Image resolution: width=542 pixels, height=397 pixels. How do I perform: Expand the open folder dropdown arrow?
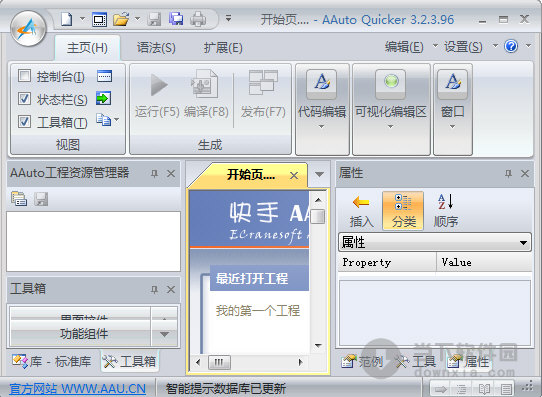coord(137,18)
